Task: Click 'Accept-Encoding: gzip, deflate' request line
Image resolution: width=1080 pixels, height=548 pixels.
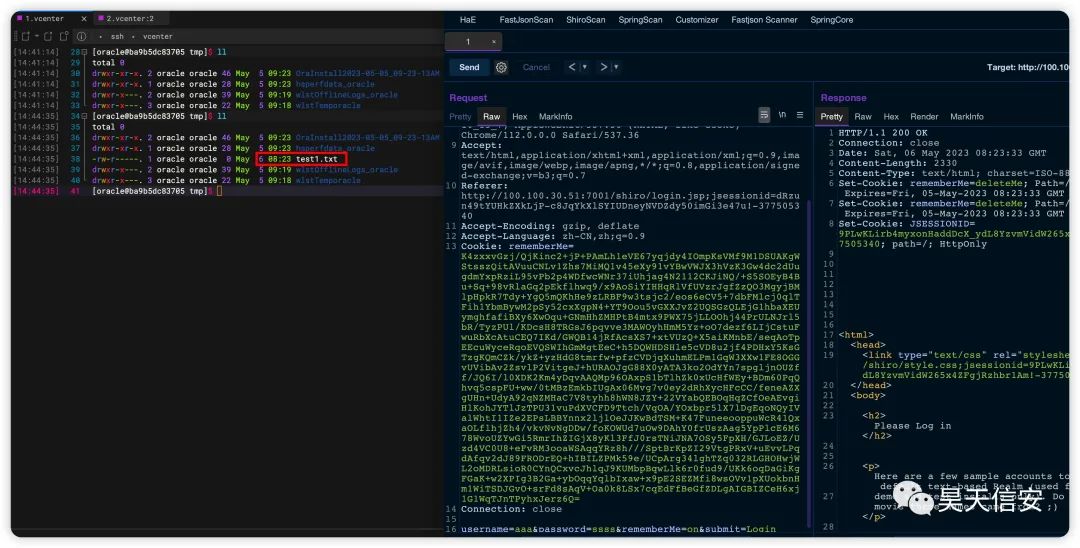Action: (550, 226)
